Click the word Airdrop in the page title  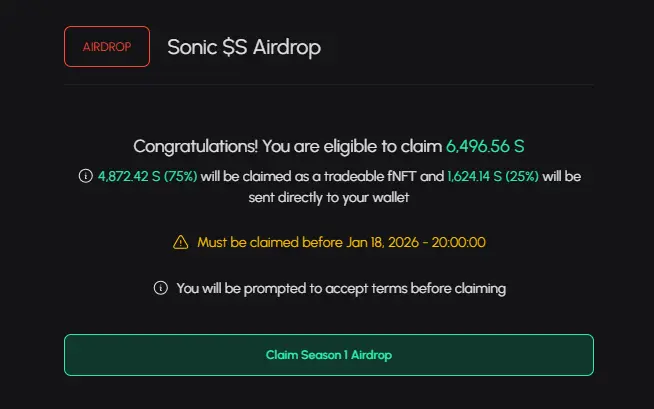coord(287,47)
